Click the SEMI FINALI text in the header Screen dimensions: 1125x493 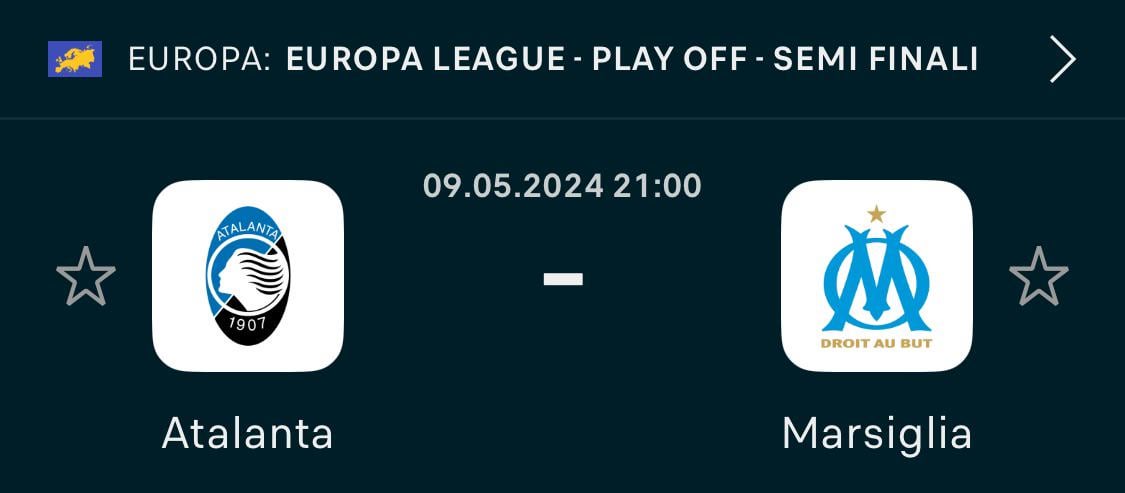(x=876, y=60)
